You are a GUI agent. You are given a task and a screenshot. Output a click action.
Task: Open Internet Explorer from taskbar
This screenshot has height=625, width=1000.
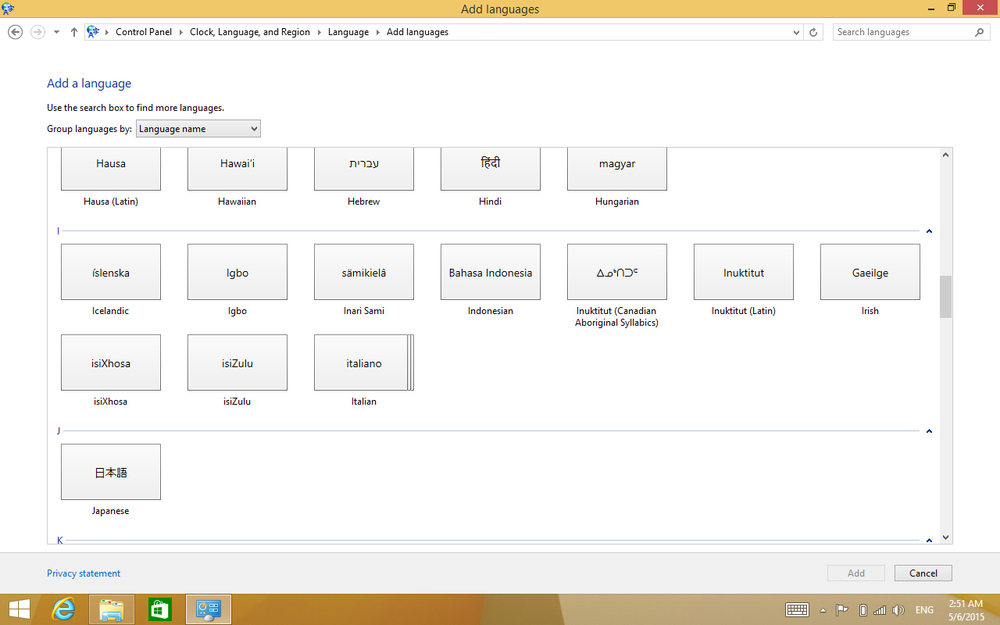tap(65, 609)
